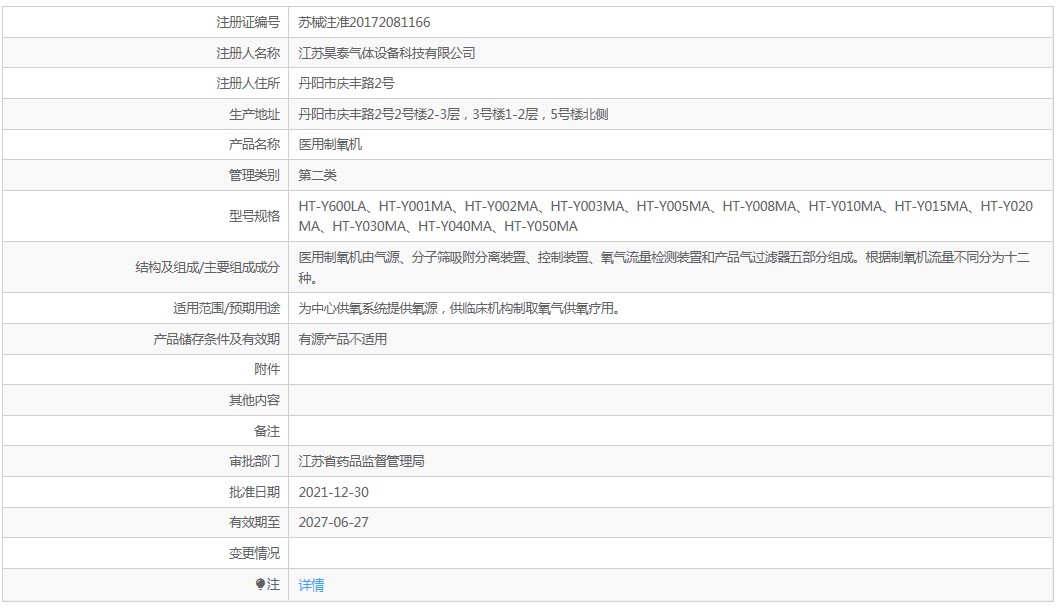Viewport: 1057px width, 611px height.
Task: Select the model list starting HT-Y600LA
Action: (665, 216)
